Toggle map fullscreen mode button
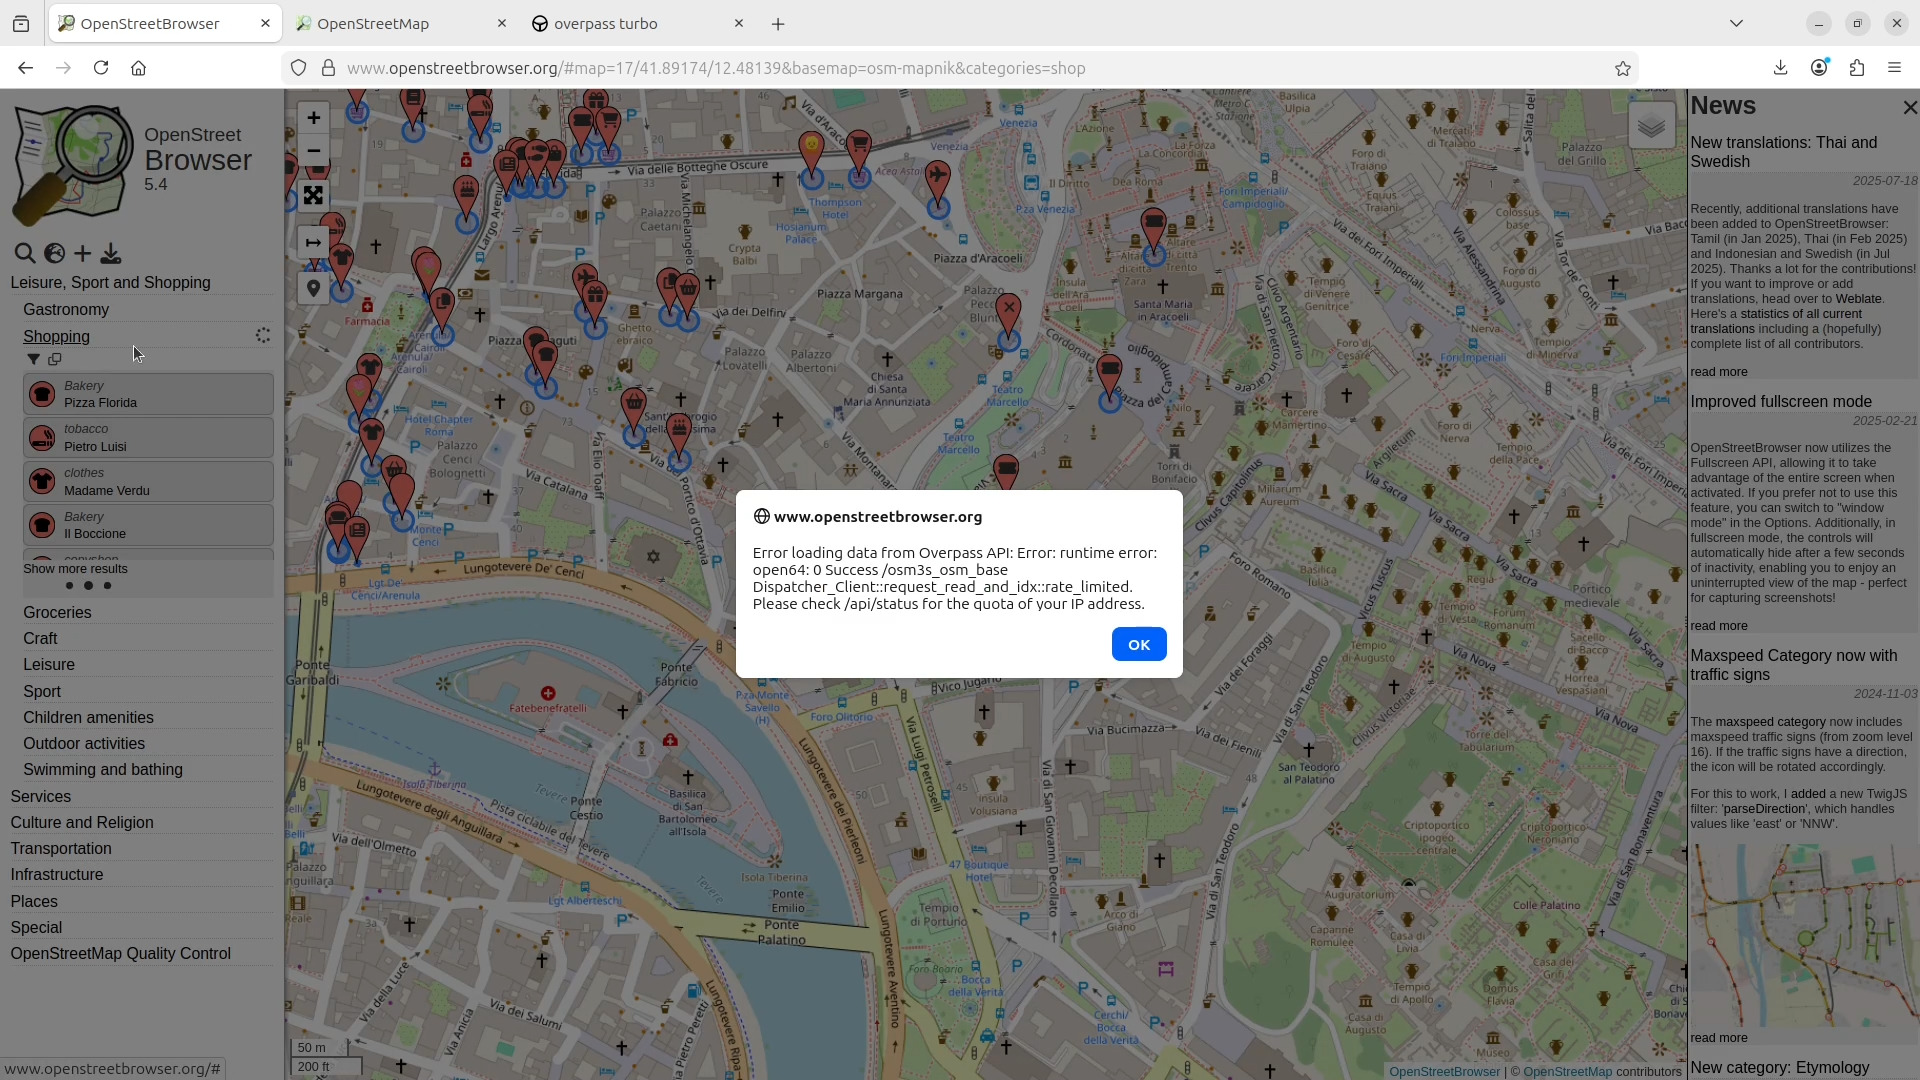 [x=313, y=196]
